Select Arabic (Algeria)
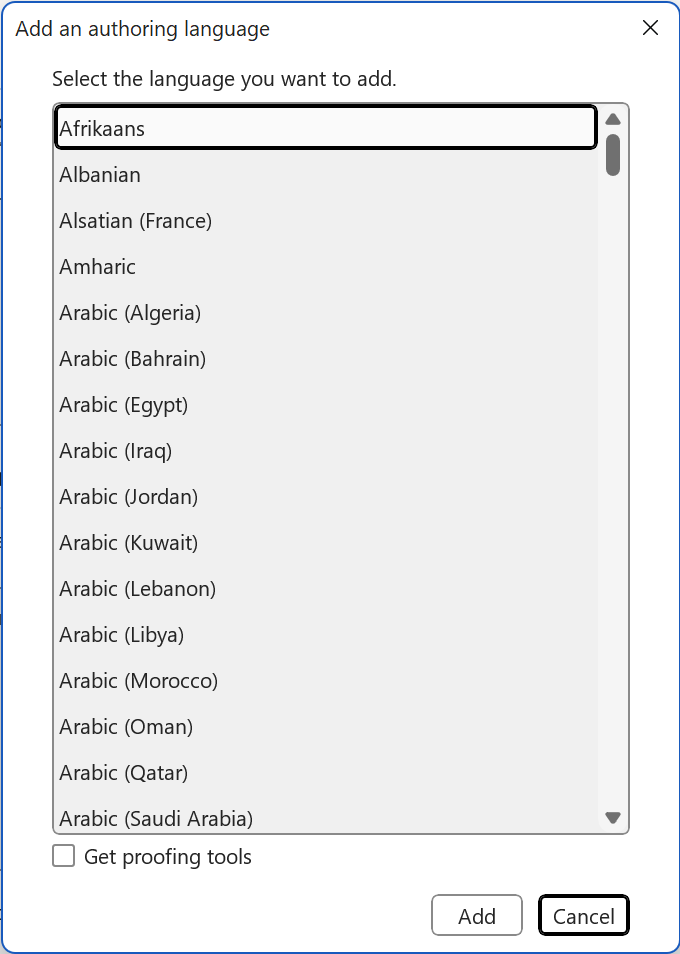The width and height of the screenshot is (680, 954). (x=326, y=313)
